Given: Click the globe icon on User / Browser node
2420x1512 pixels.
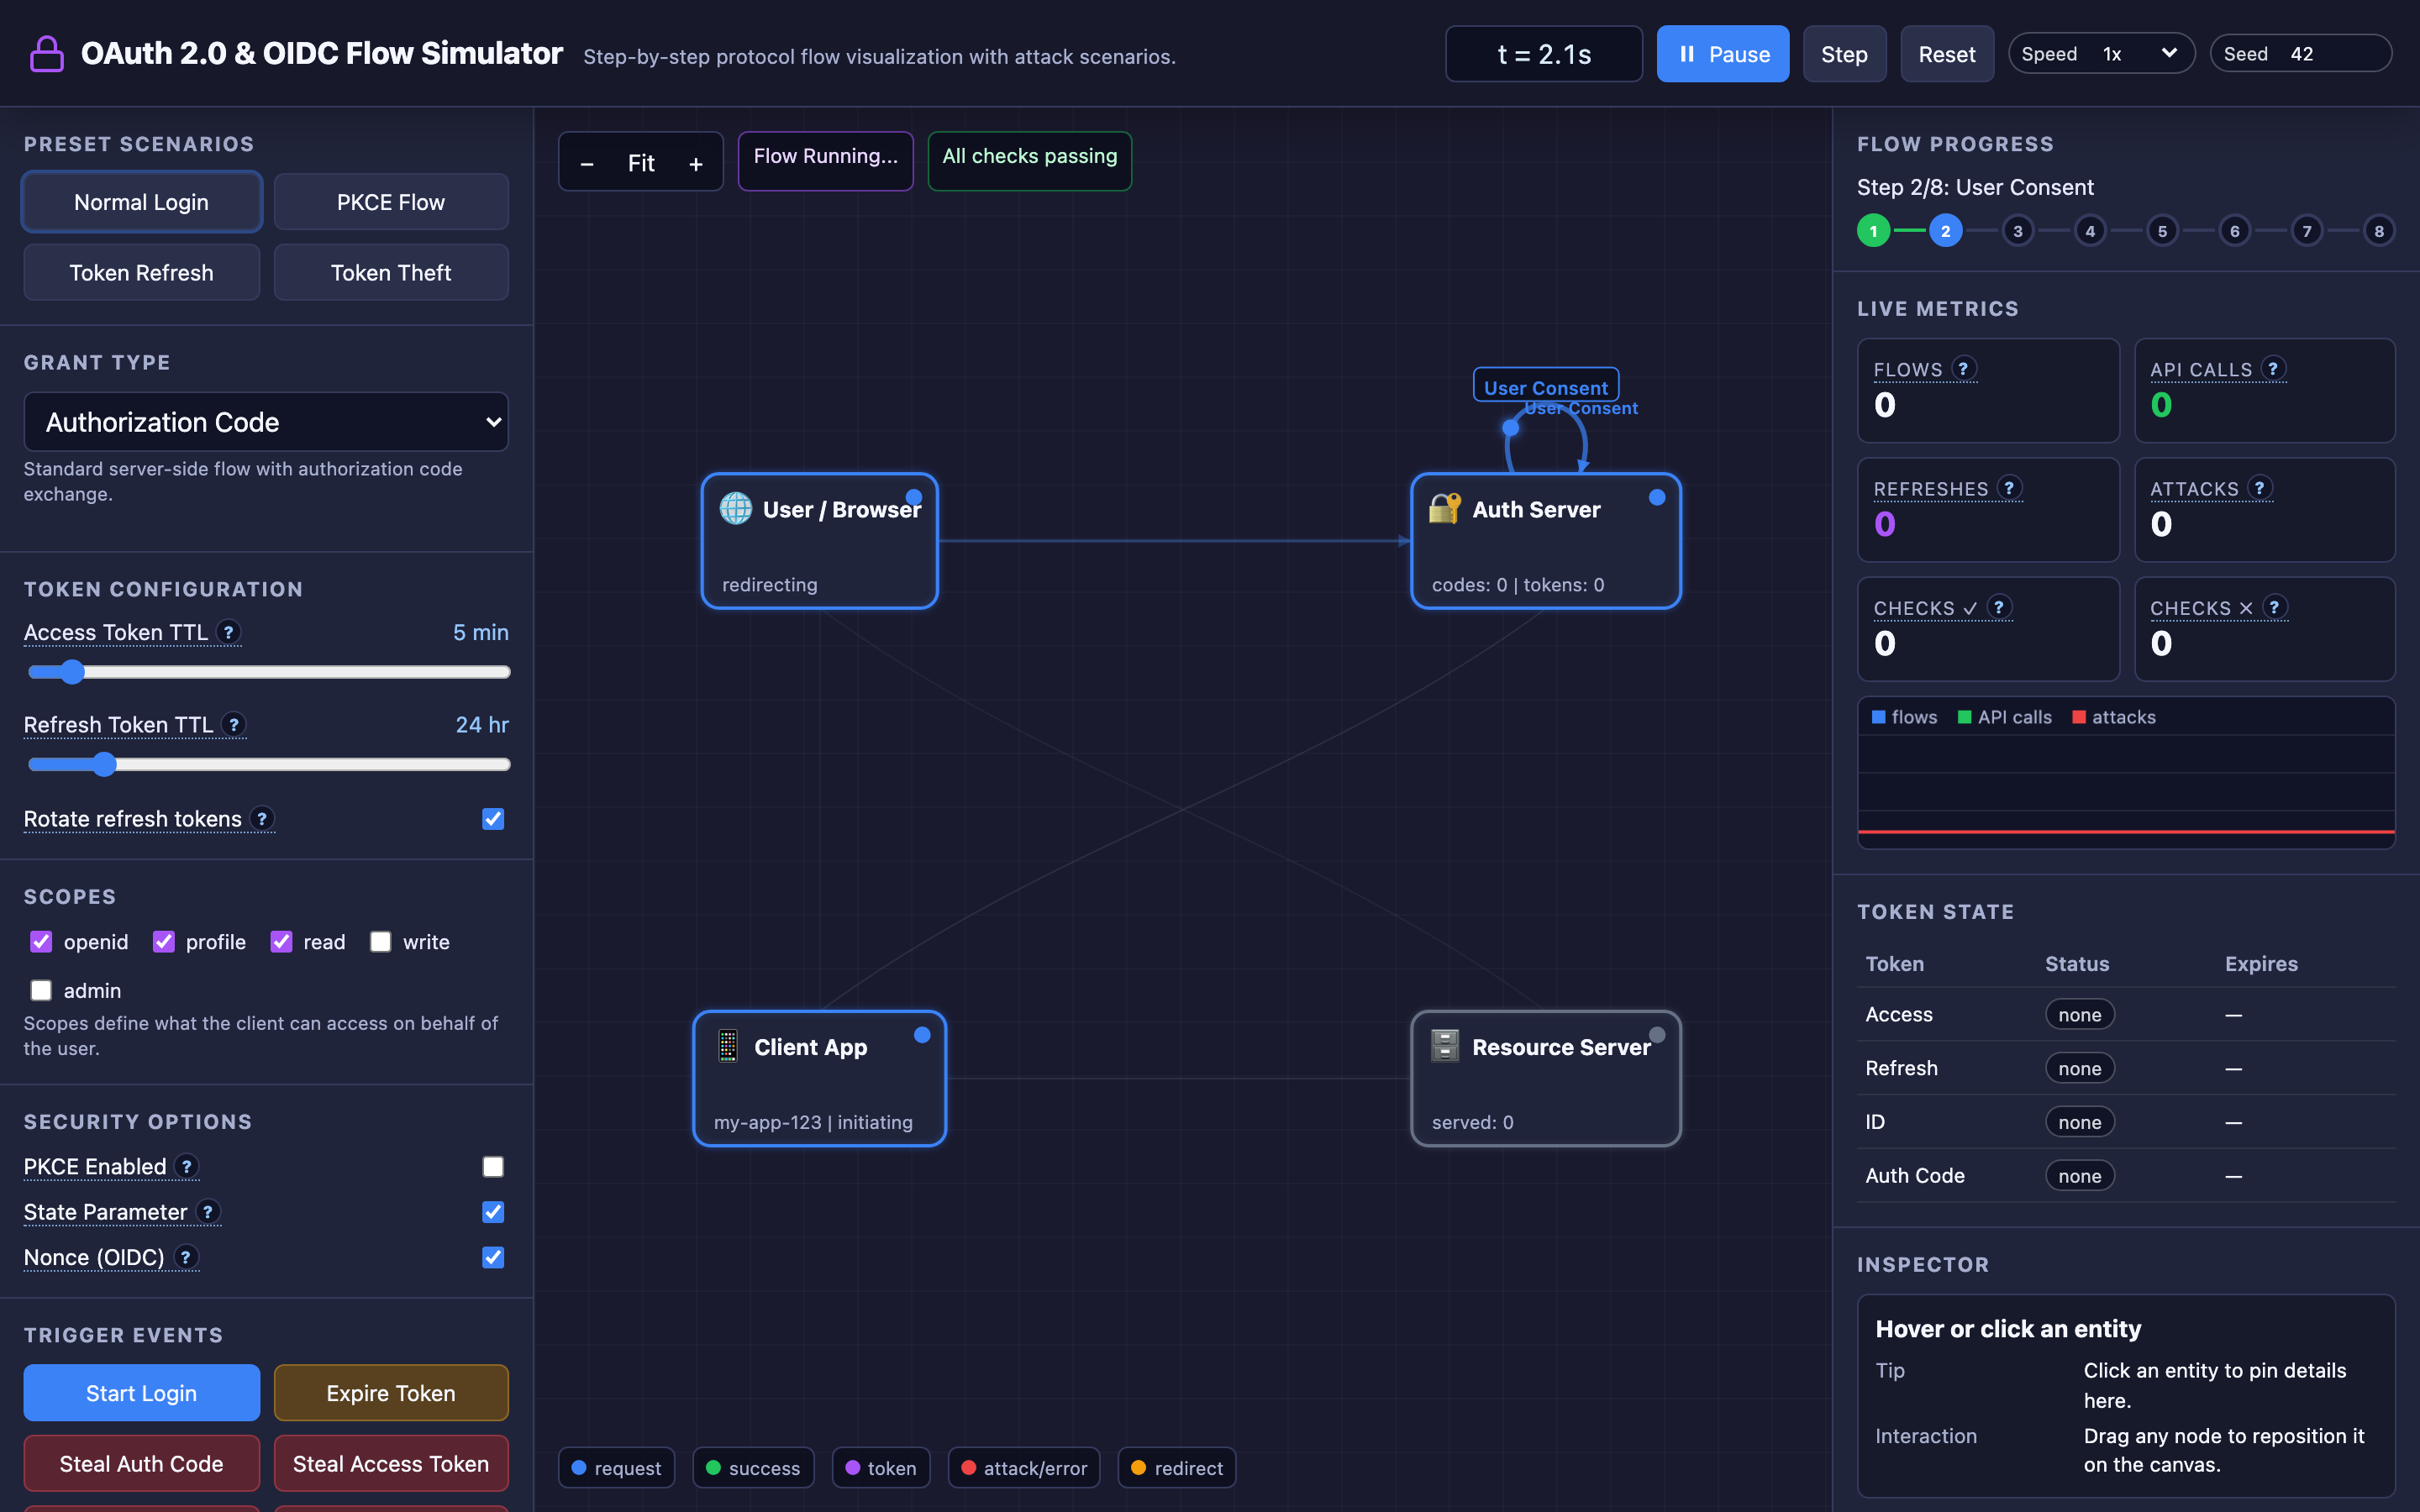Looking at the screenshot, I should click(736, 508).
